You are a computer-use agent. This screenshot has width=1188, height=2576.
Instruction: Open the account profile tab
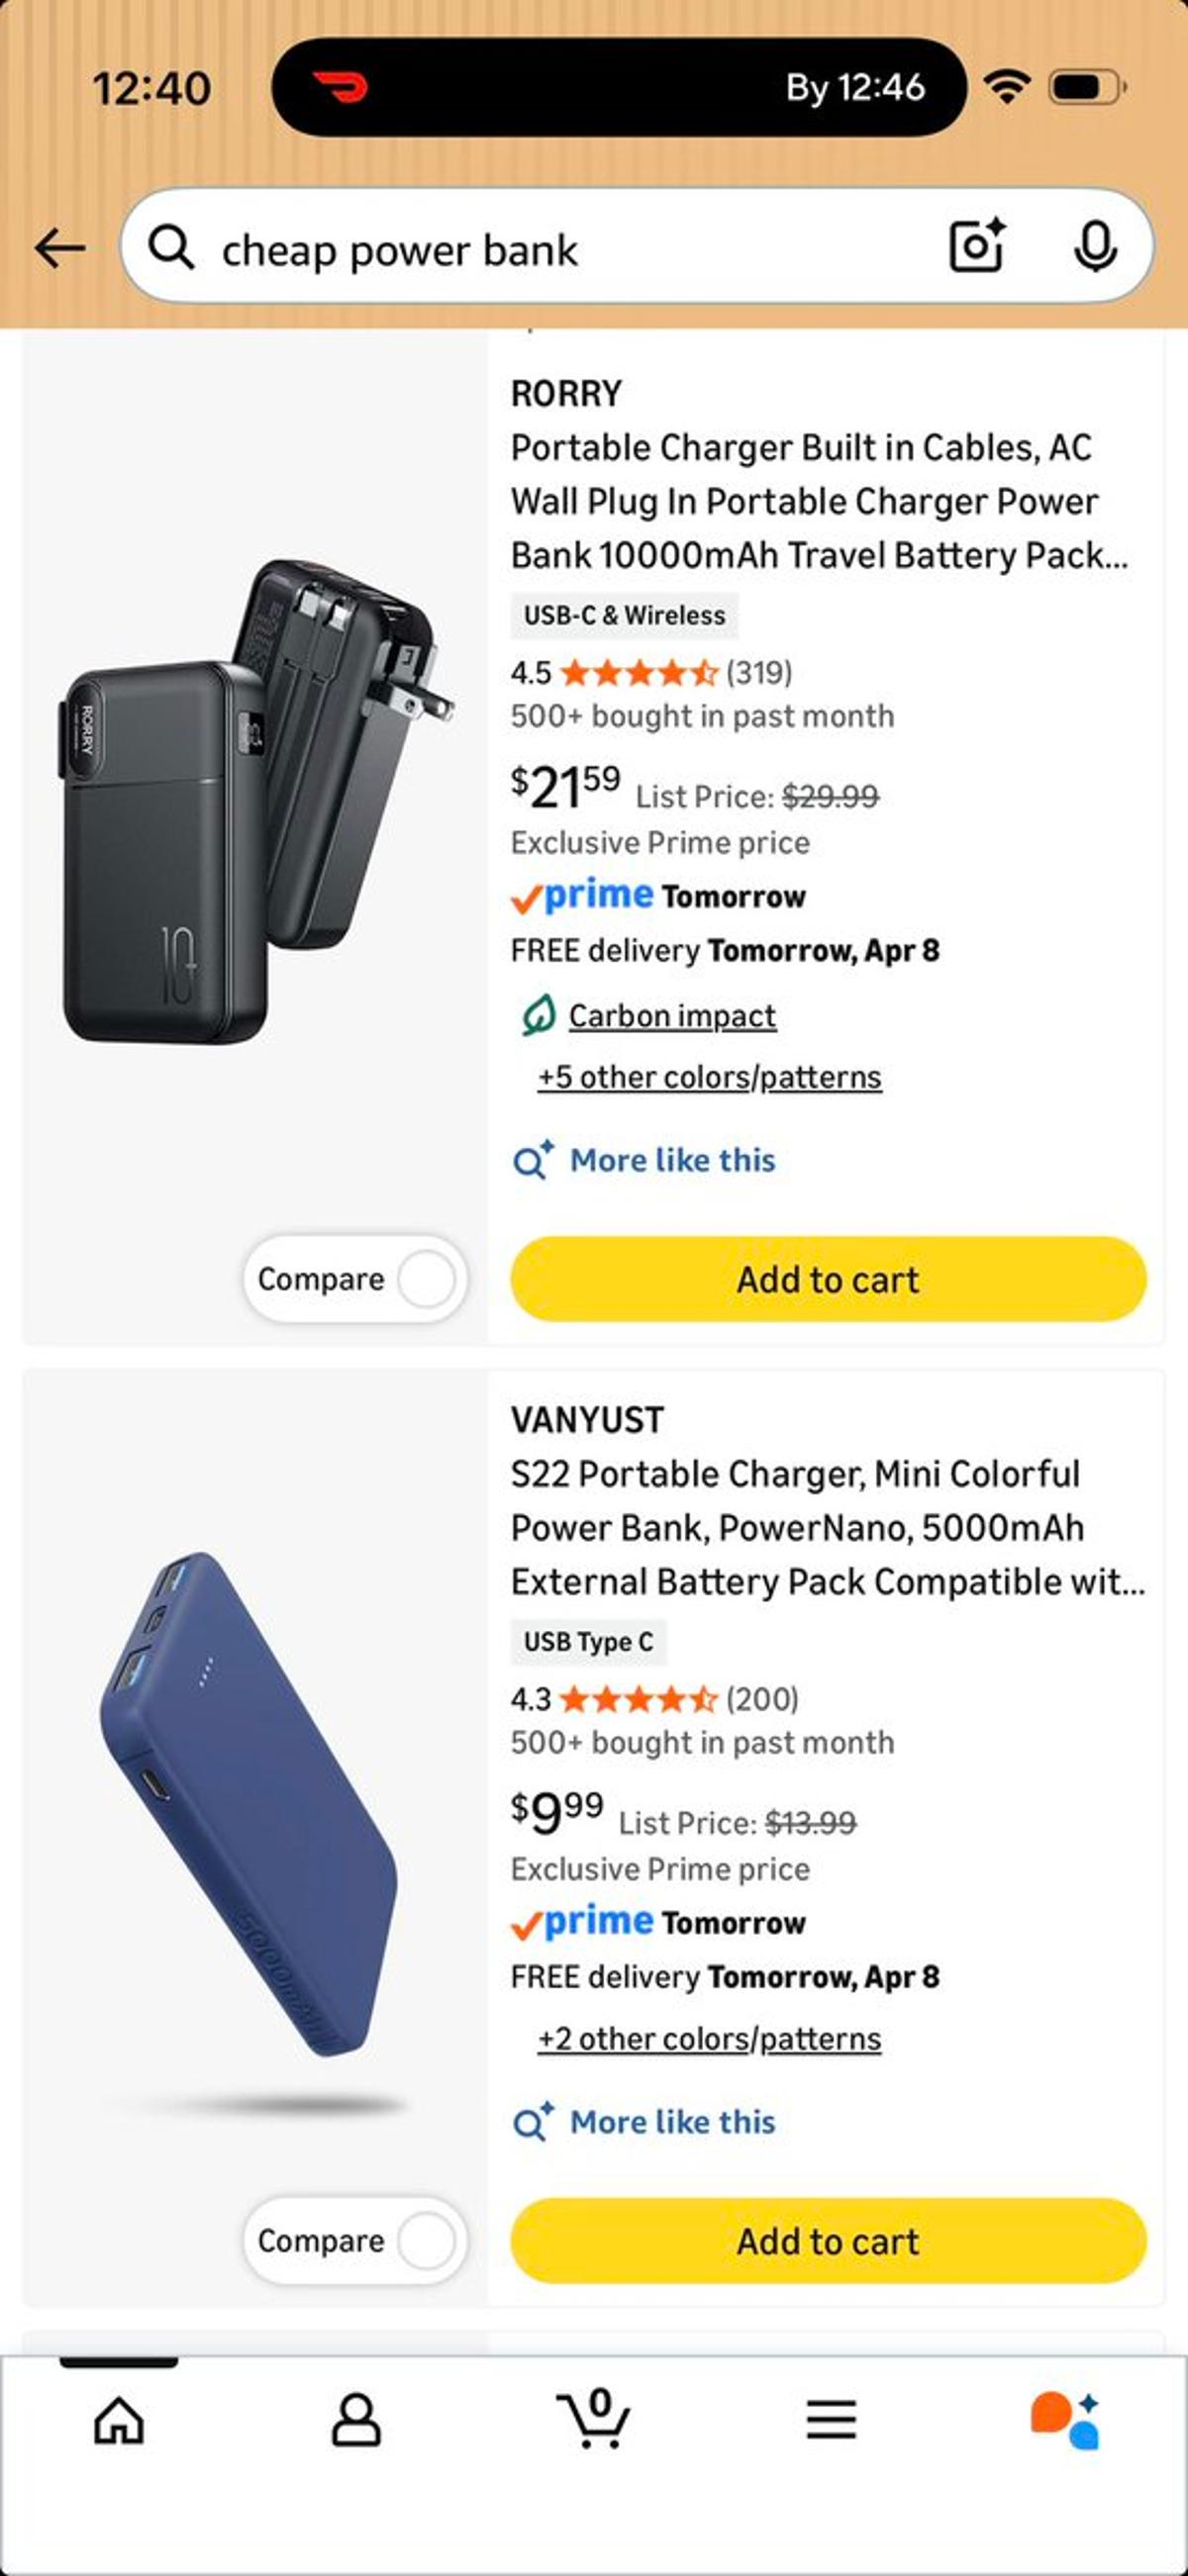(356, 2421)
